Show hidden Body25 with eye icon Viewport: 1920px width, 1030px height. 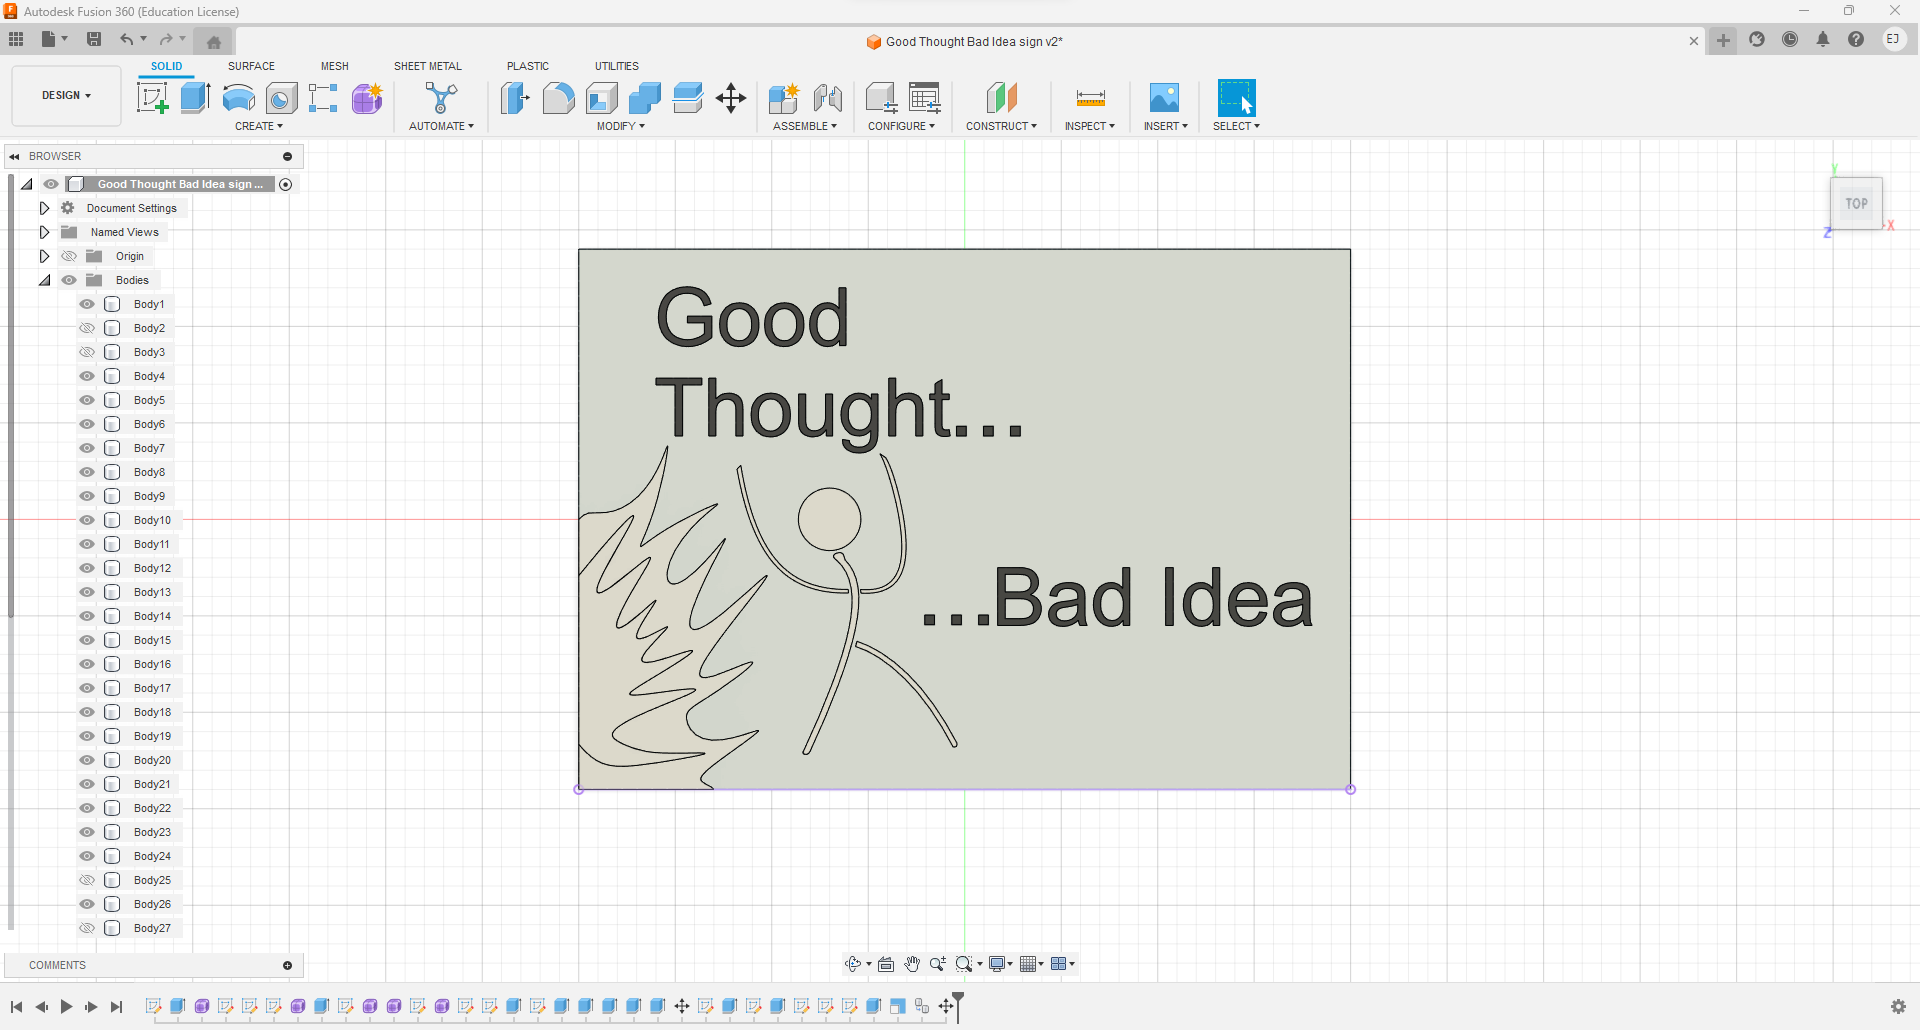[87, 880]
